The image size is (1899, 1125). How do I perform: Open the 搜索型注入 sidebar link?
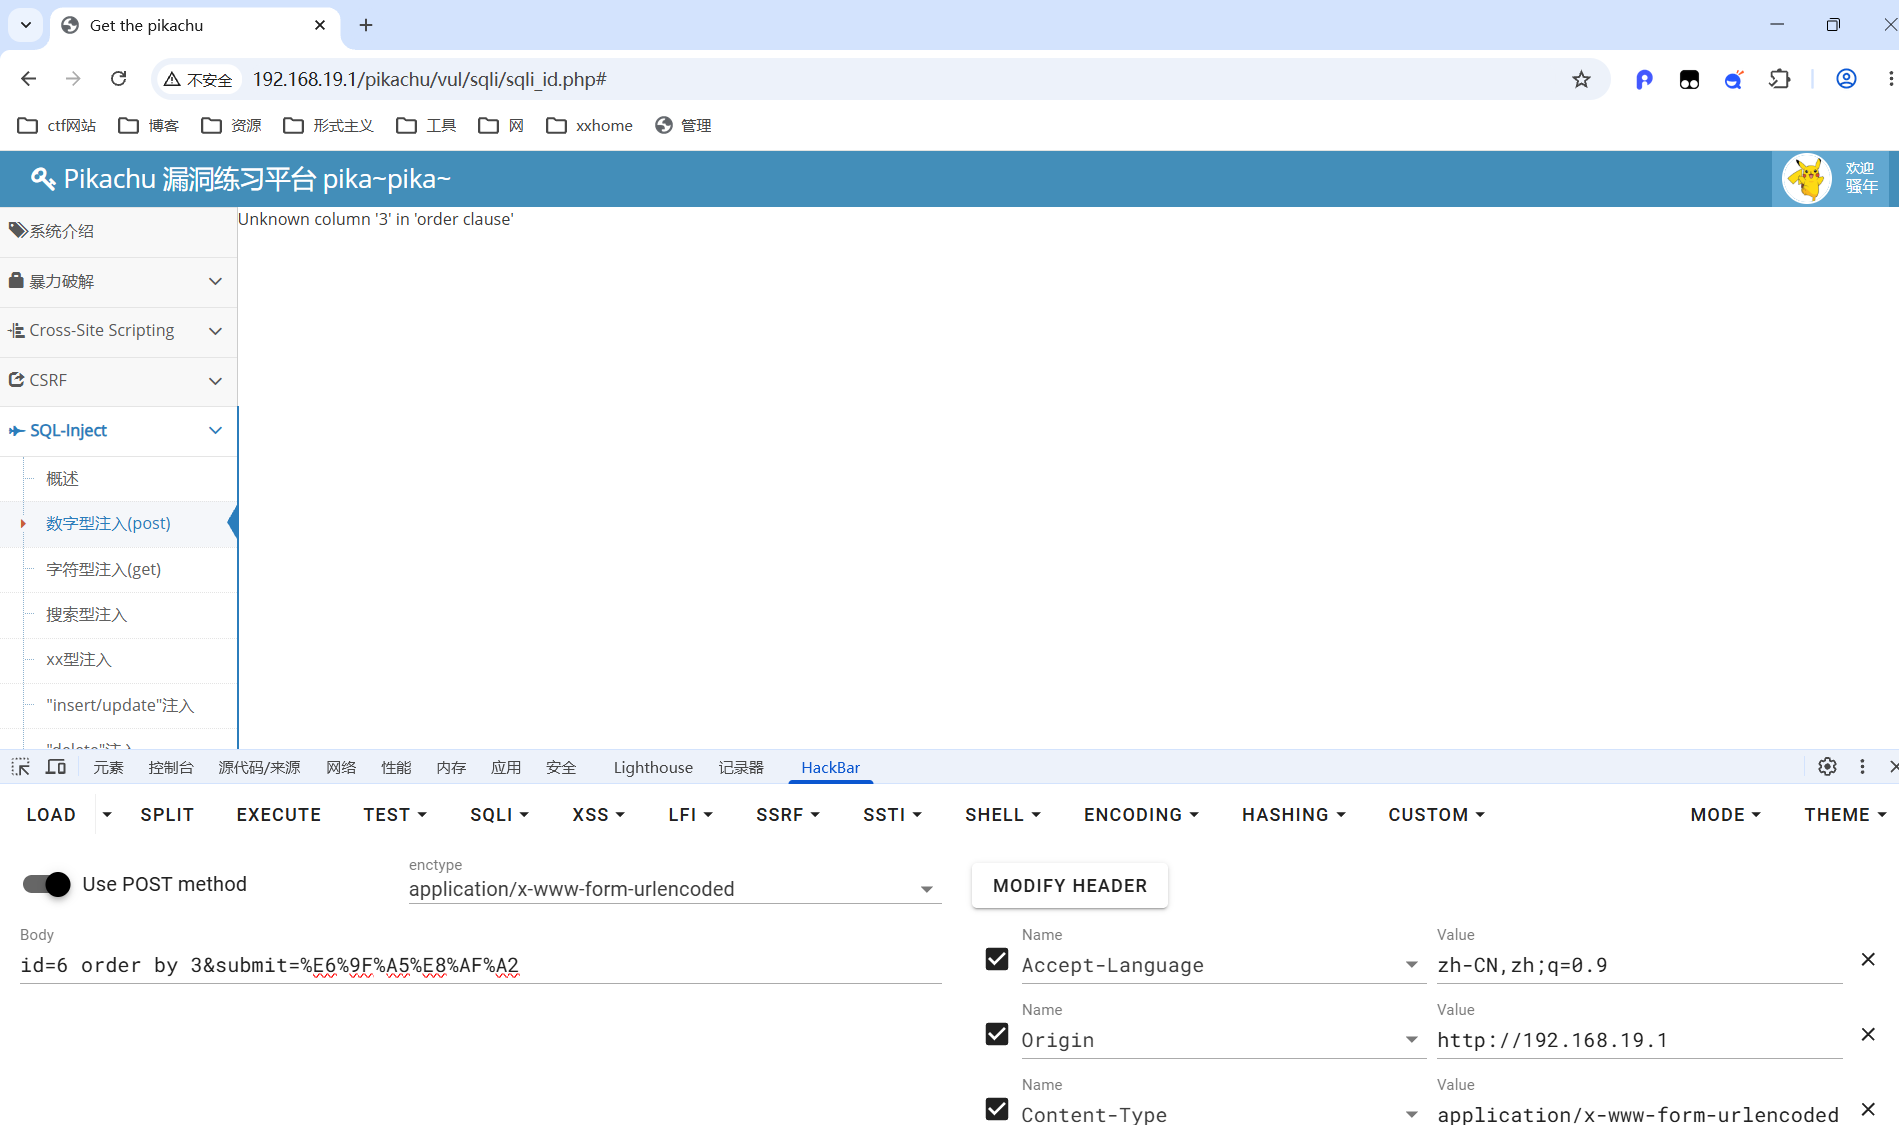(x=86, y=614)
